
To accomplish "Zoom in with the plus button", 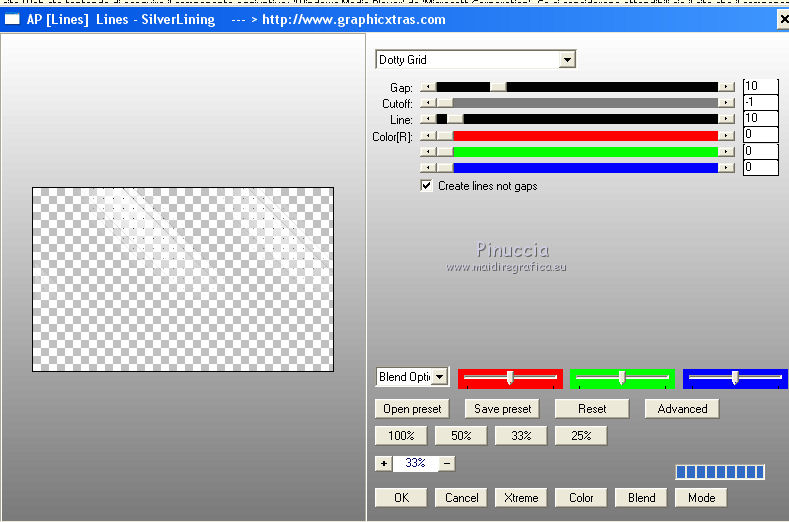I will click(x=384, y=463).
